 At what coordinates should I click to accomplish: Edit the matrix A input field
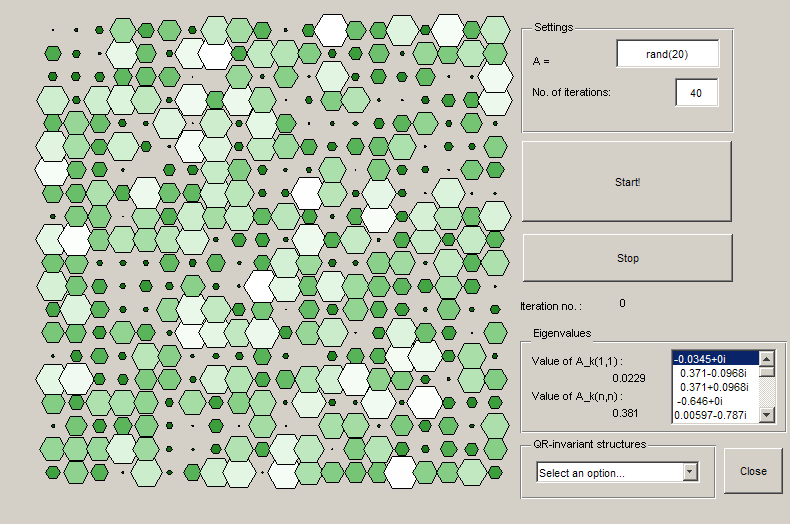668,54
